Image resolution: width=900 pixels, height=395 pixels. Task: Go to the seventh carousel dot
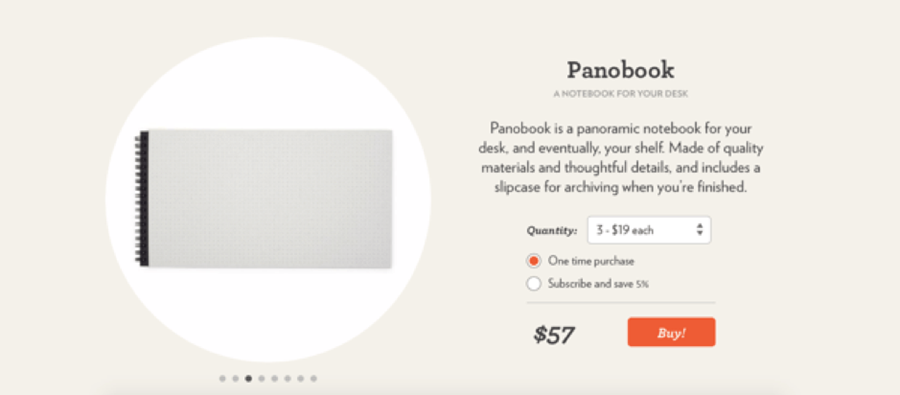[x=300, y=378]
